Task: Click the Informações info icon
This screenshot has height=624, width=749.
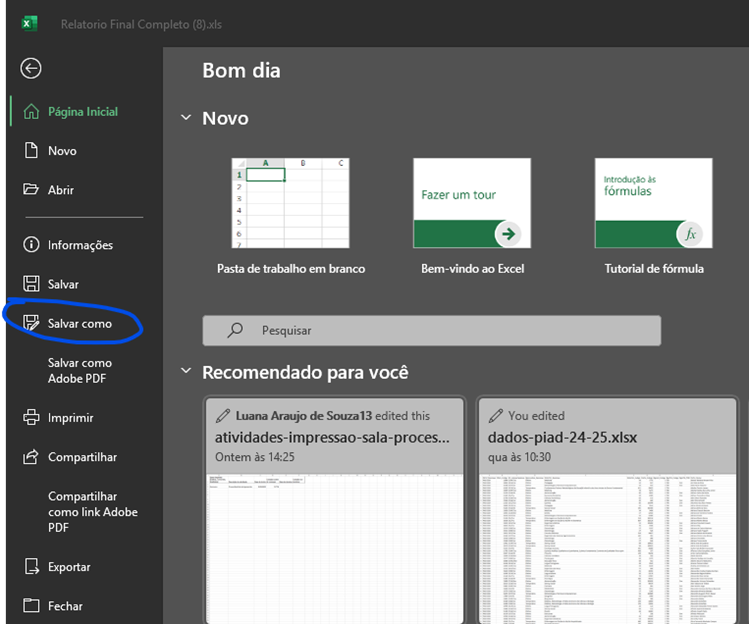Action: [x=31, y=245]
